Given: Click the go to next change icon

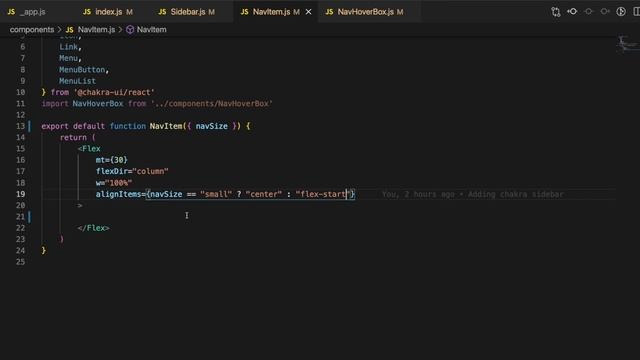Looking at the screenshot, I should [604, 11].
